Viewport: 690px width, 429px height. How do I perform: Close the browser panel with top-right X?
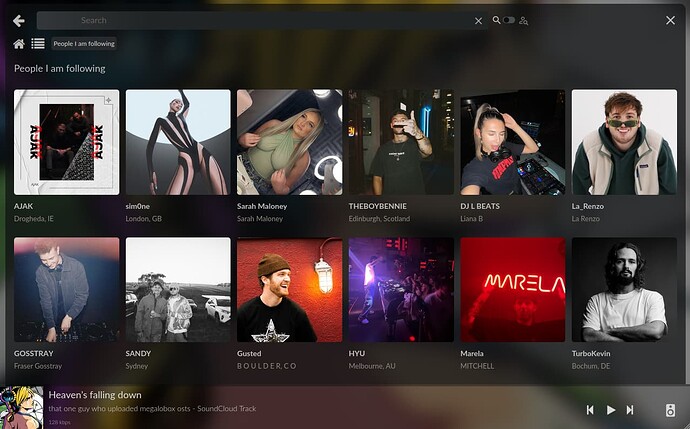[x=670, y=20]
